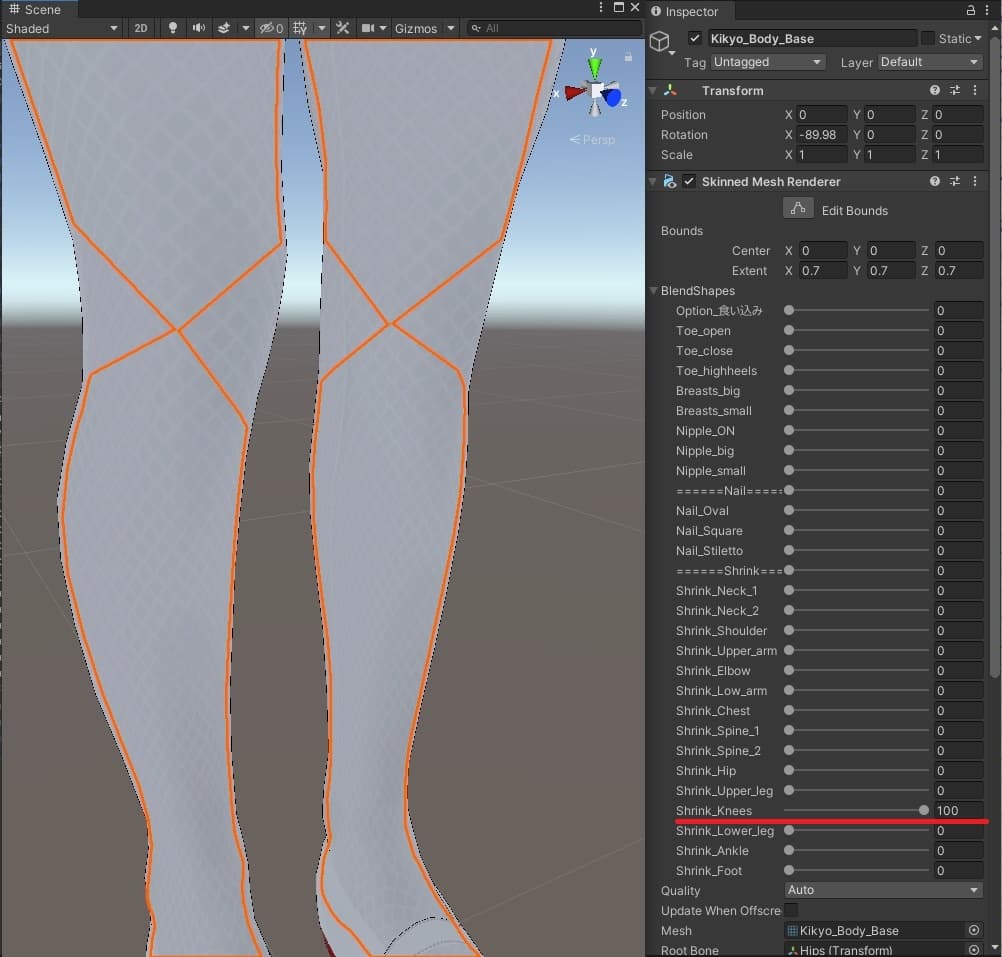Click the scene camera settings icon
The width and height of the screenshot is (1002, 957).
(369, 28)
